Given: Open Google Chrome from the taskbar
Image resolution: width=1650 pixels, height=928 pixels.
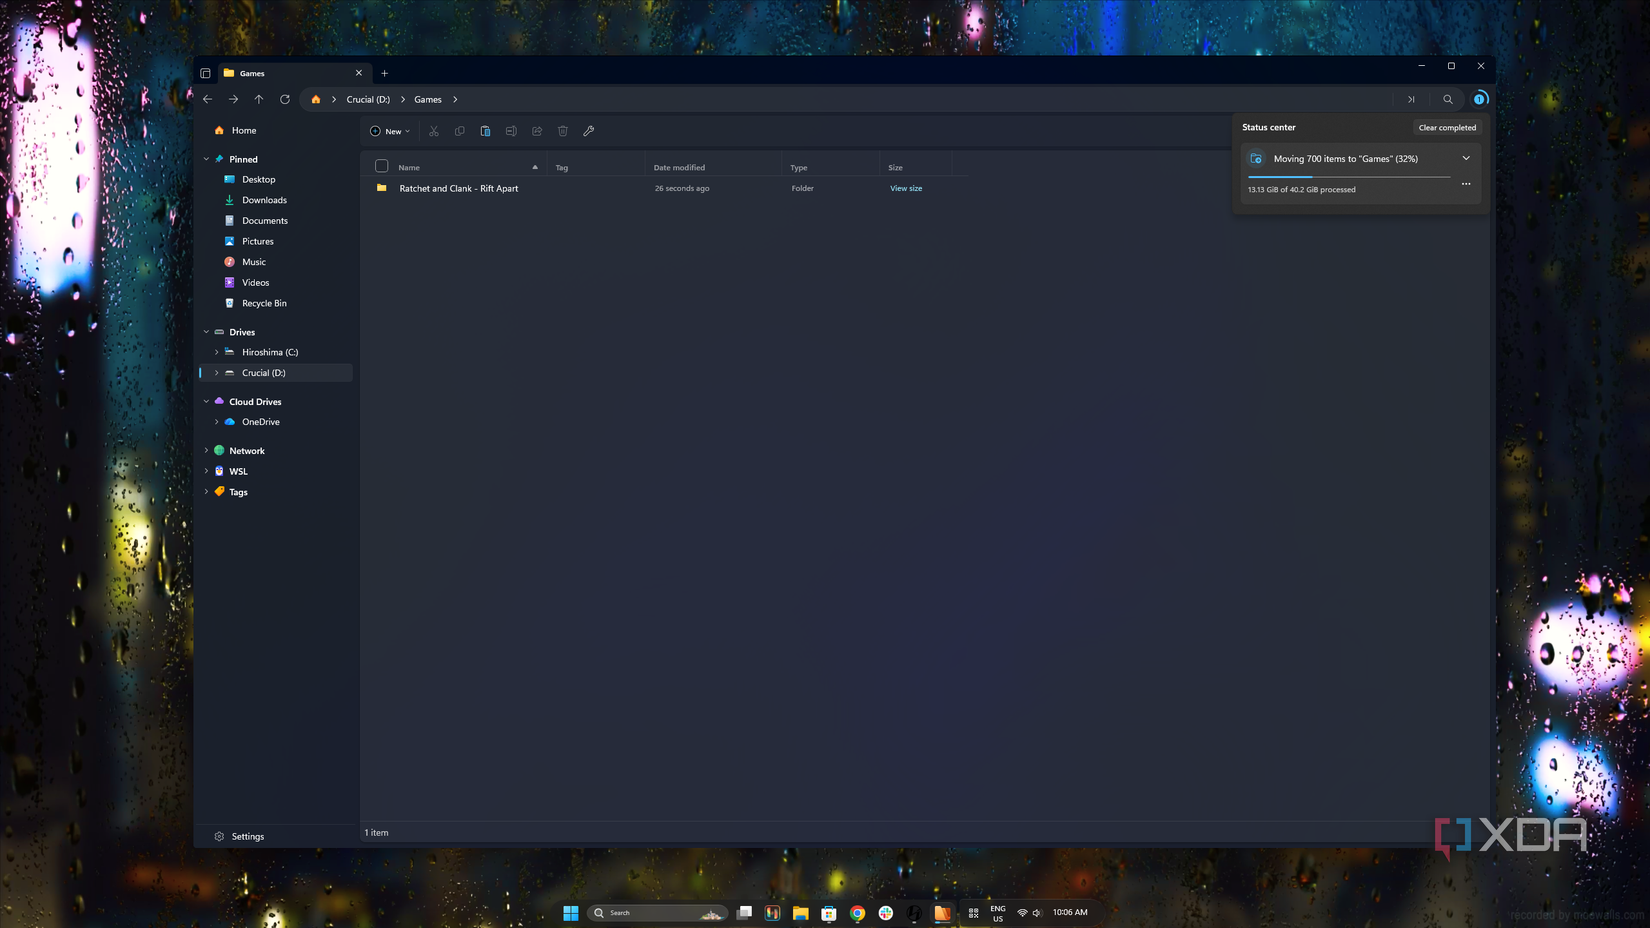Looking at the screenshot, I should (x=857, y=912).
